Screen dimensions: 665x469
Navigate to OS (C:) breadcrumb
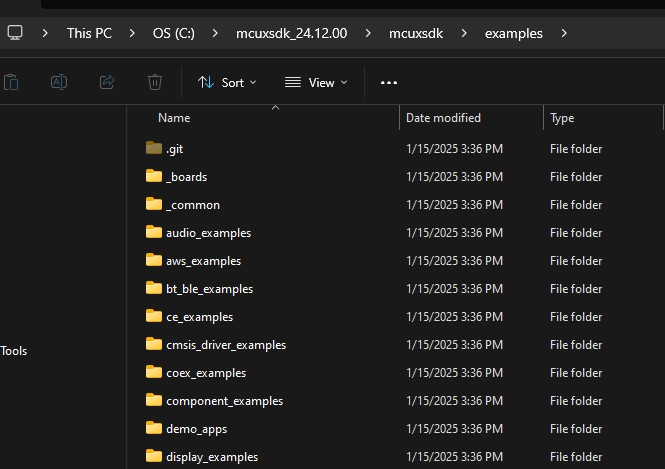click(x=174, y=33)
